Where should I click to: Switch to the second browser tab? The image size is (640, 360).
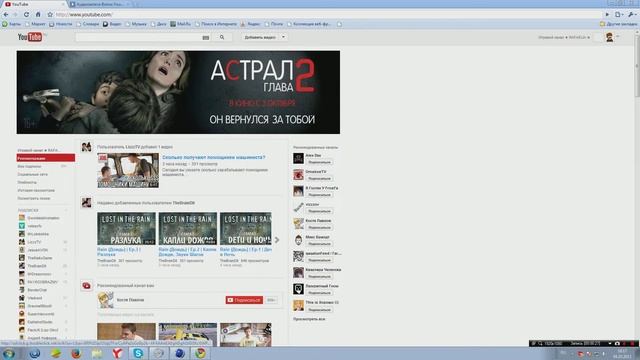coord(100,4)
